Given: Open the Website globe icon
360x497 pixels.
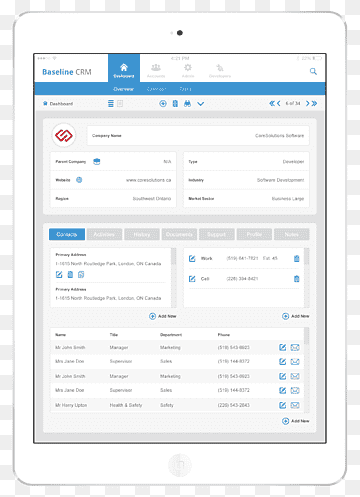Looking at the screenshot, I should [x=79, y=180].
